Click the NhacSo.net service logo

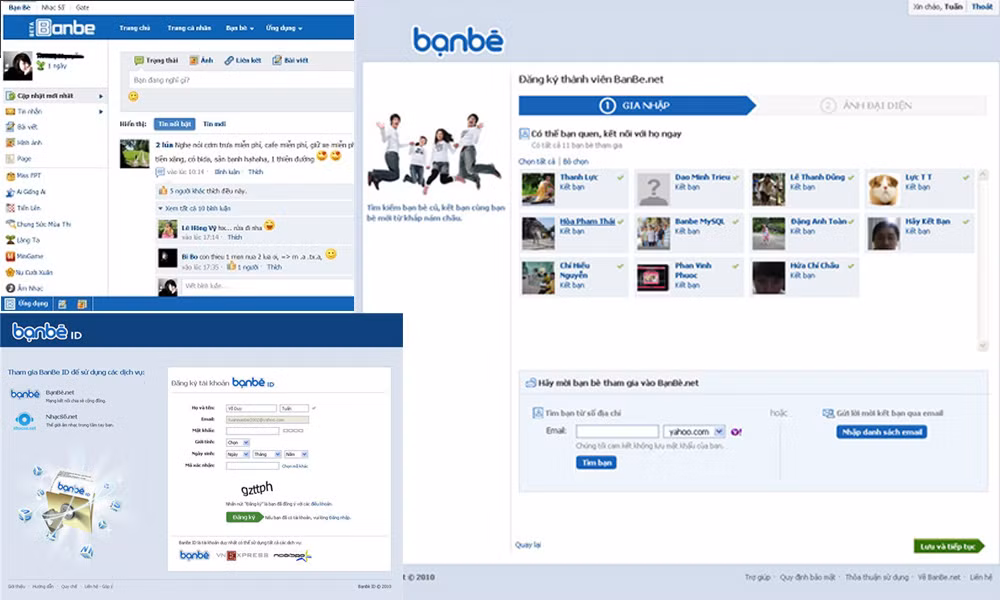(25, 421)
